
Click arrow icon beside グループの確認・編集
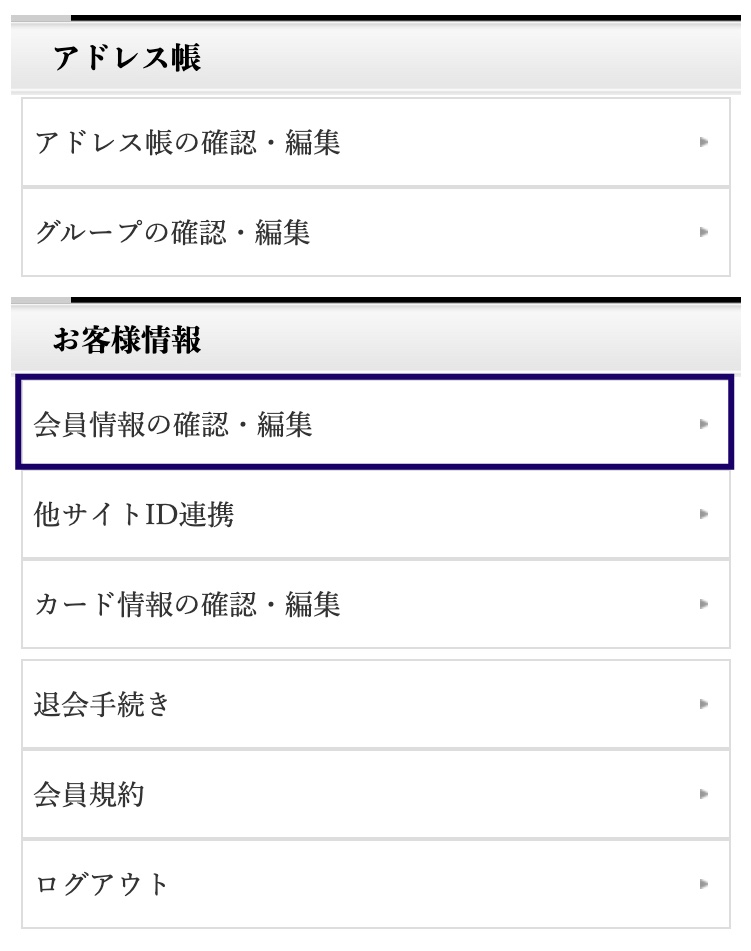704,232
